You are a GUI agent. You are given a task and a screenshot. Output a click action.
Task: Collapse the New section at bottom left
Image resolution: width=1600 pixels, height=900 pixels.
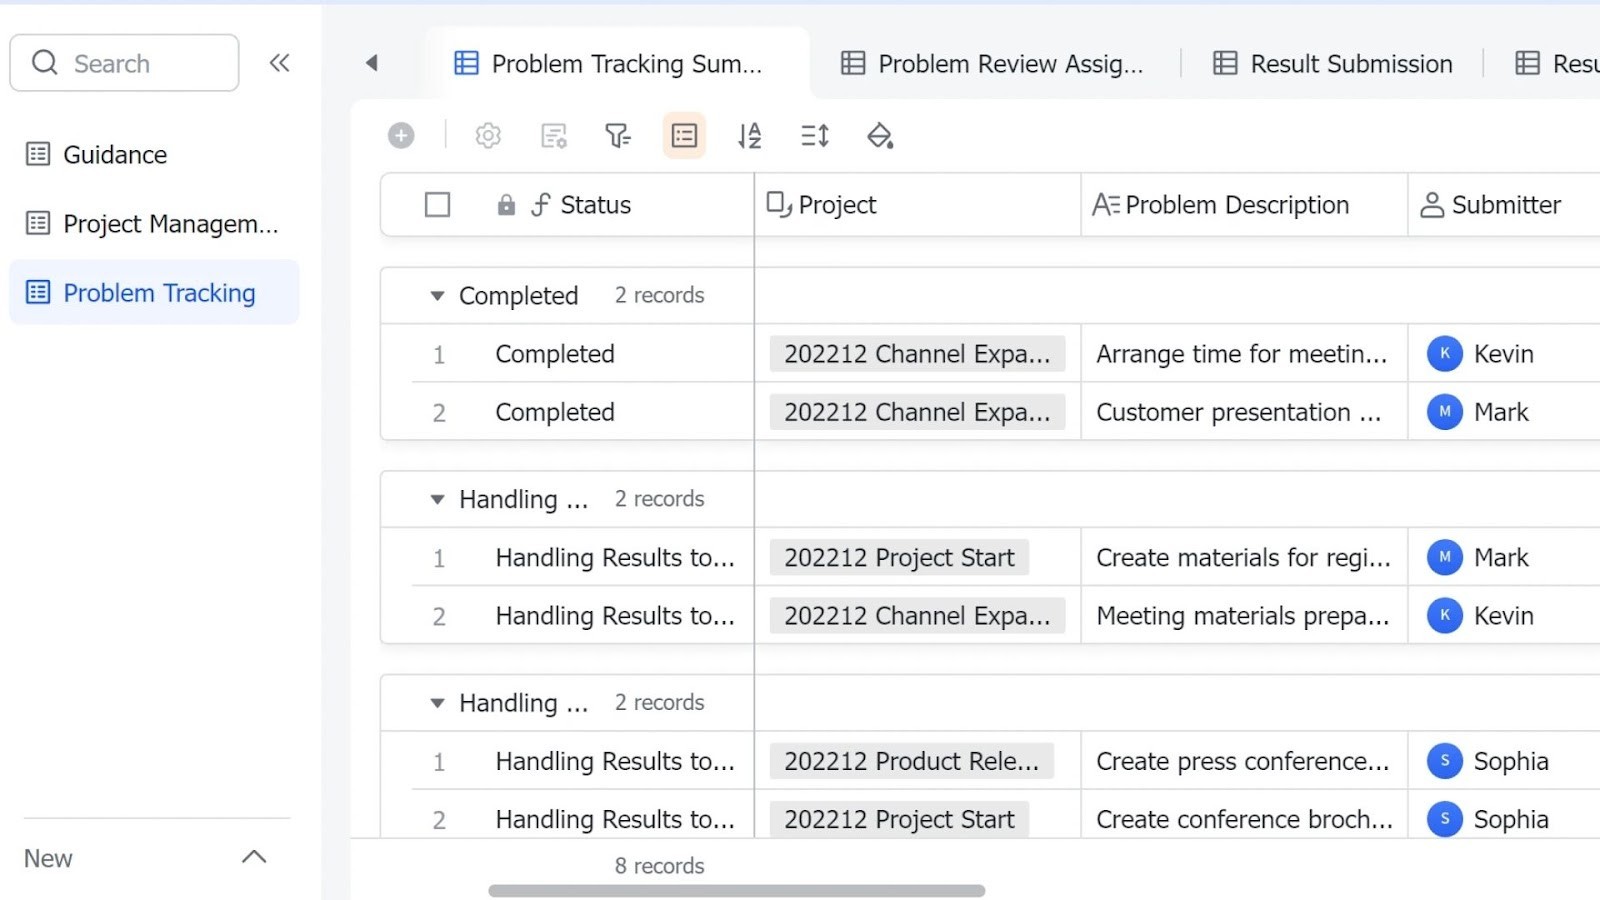pyautogui.click(x=254, y=857)
